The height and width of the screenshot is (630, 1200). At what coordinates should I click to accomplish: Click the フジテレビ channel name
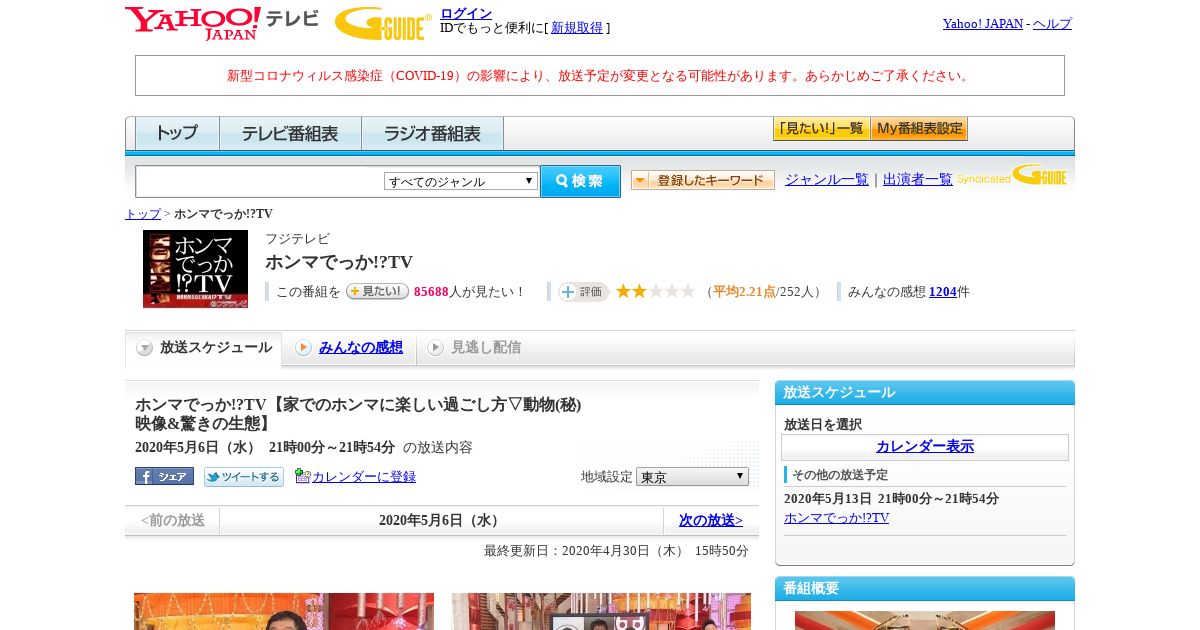pos(297,239)
